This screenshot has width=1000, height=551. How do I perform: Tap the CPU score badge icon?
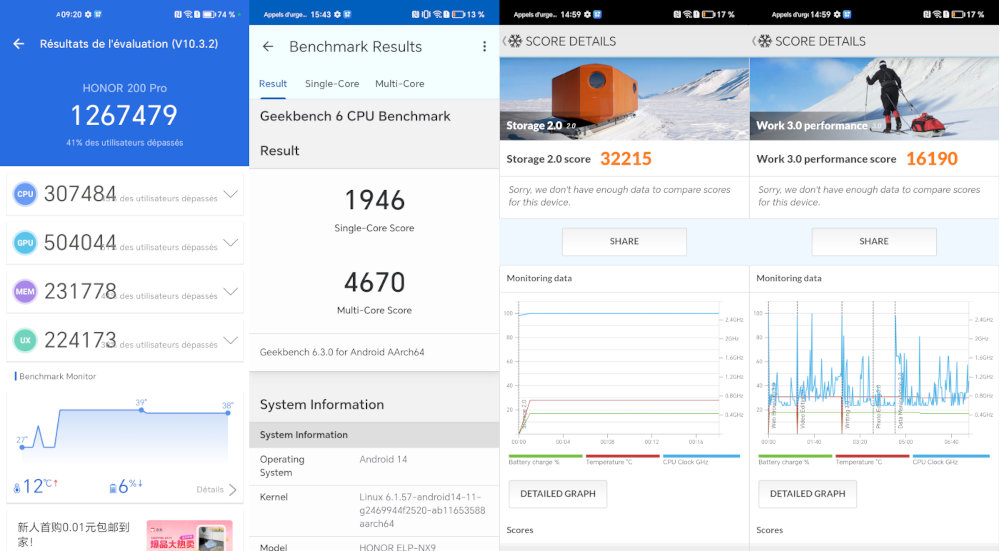point(25,194)
